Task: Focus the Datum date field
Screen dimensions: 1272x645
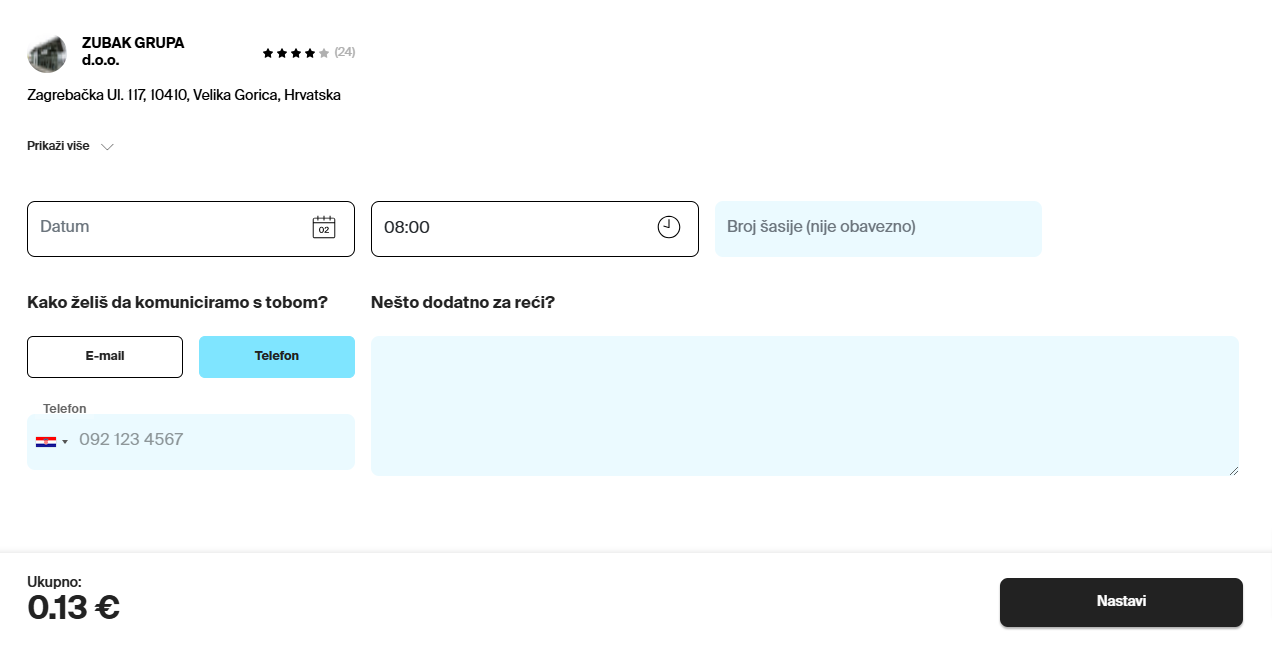Action: (191, 229)
